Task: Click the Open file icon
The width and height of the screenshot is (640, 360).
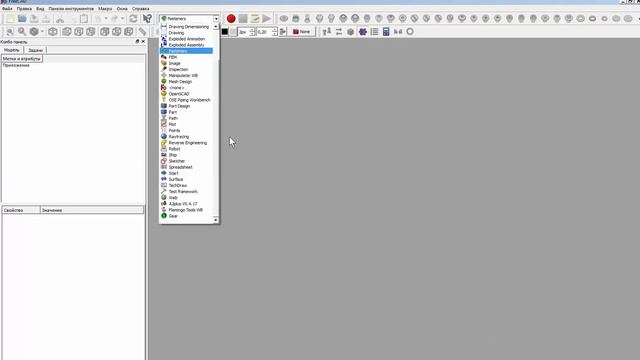Action: [x=22, y=19]
